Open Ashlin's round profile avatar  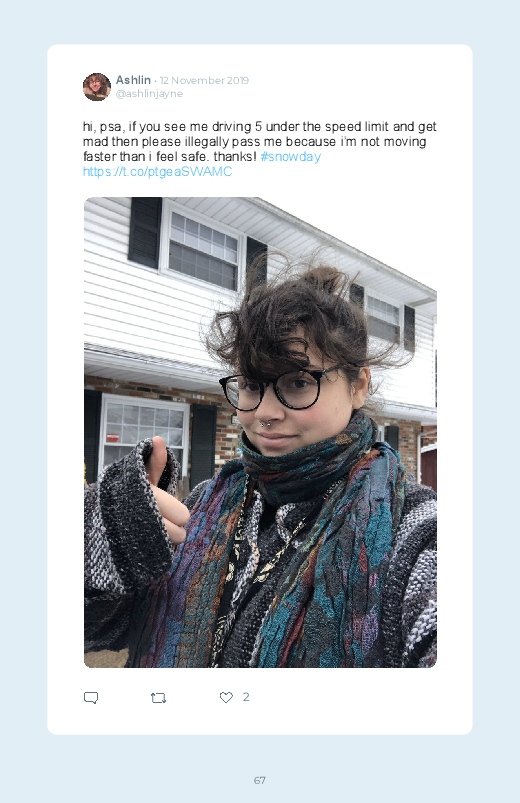(97, 87)
